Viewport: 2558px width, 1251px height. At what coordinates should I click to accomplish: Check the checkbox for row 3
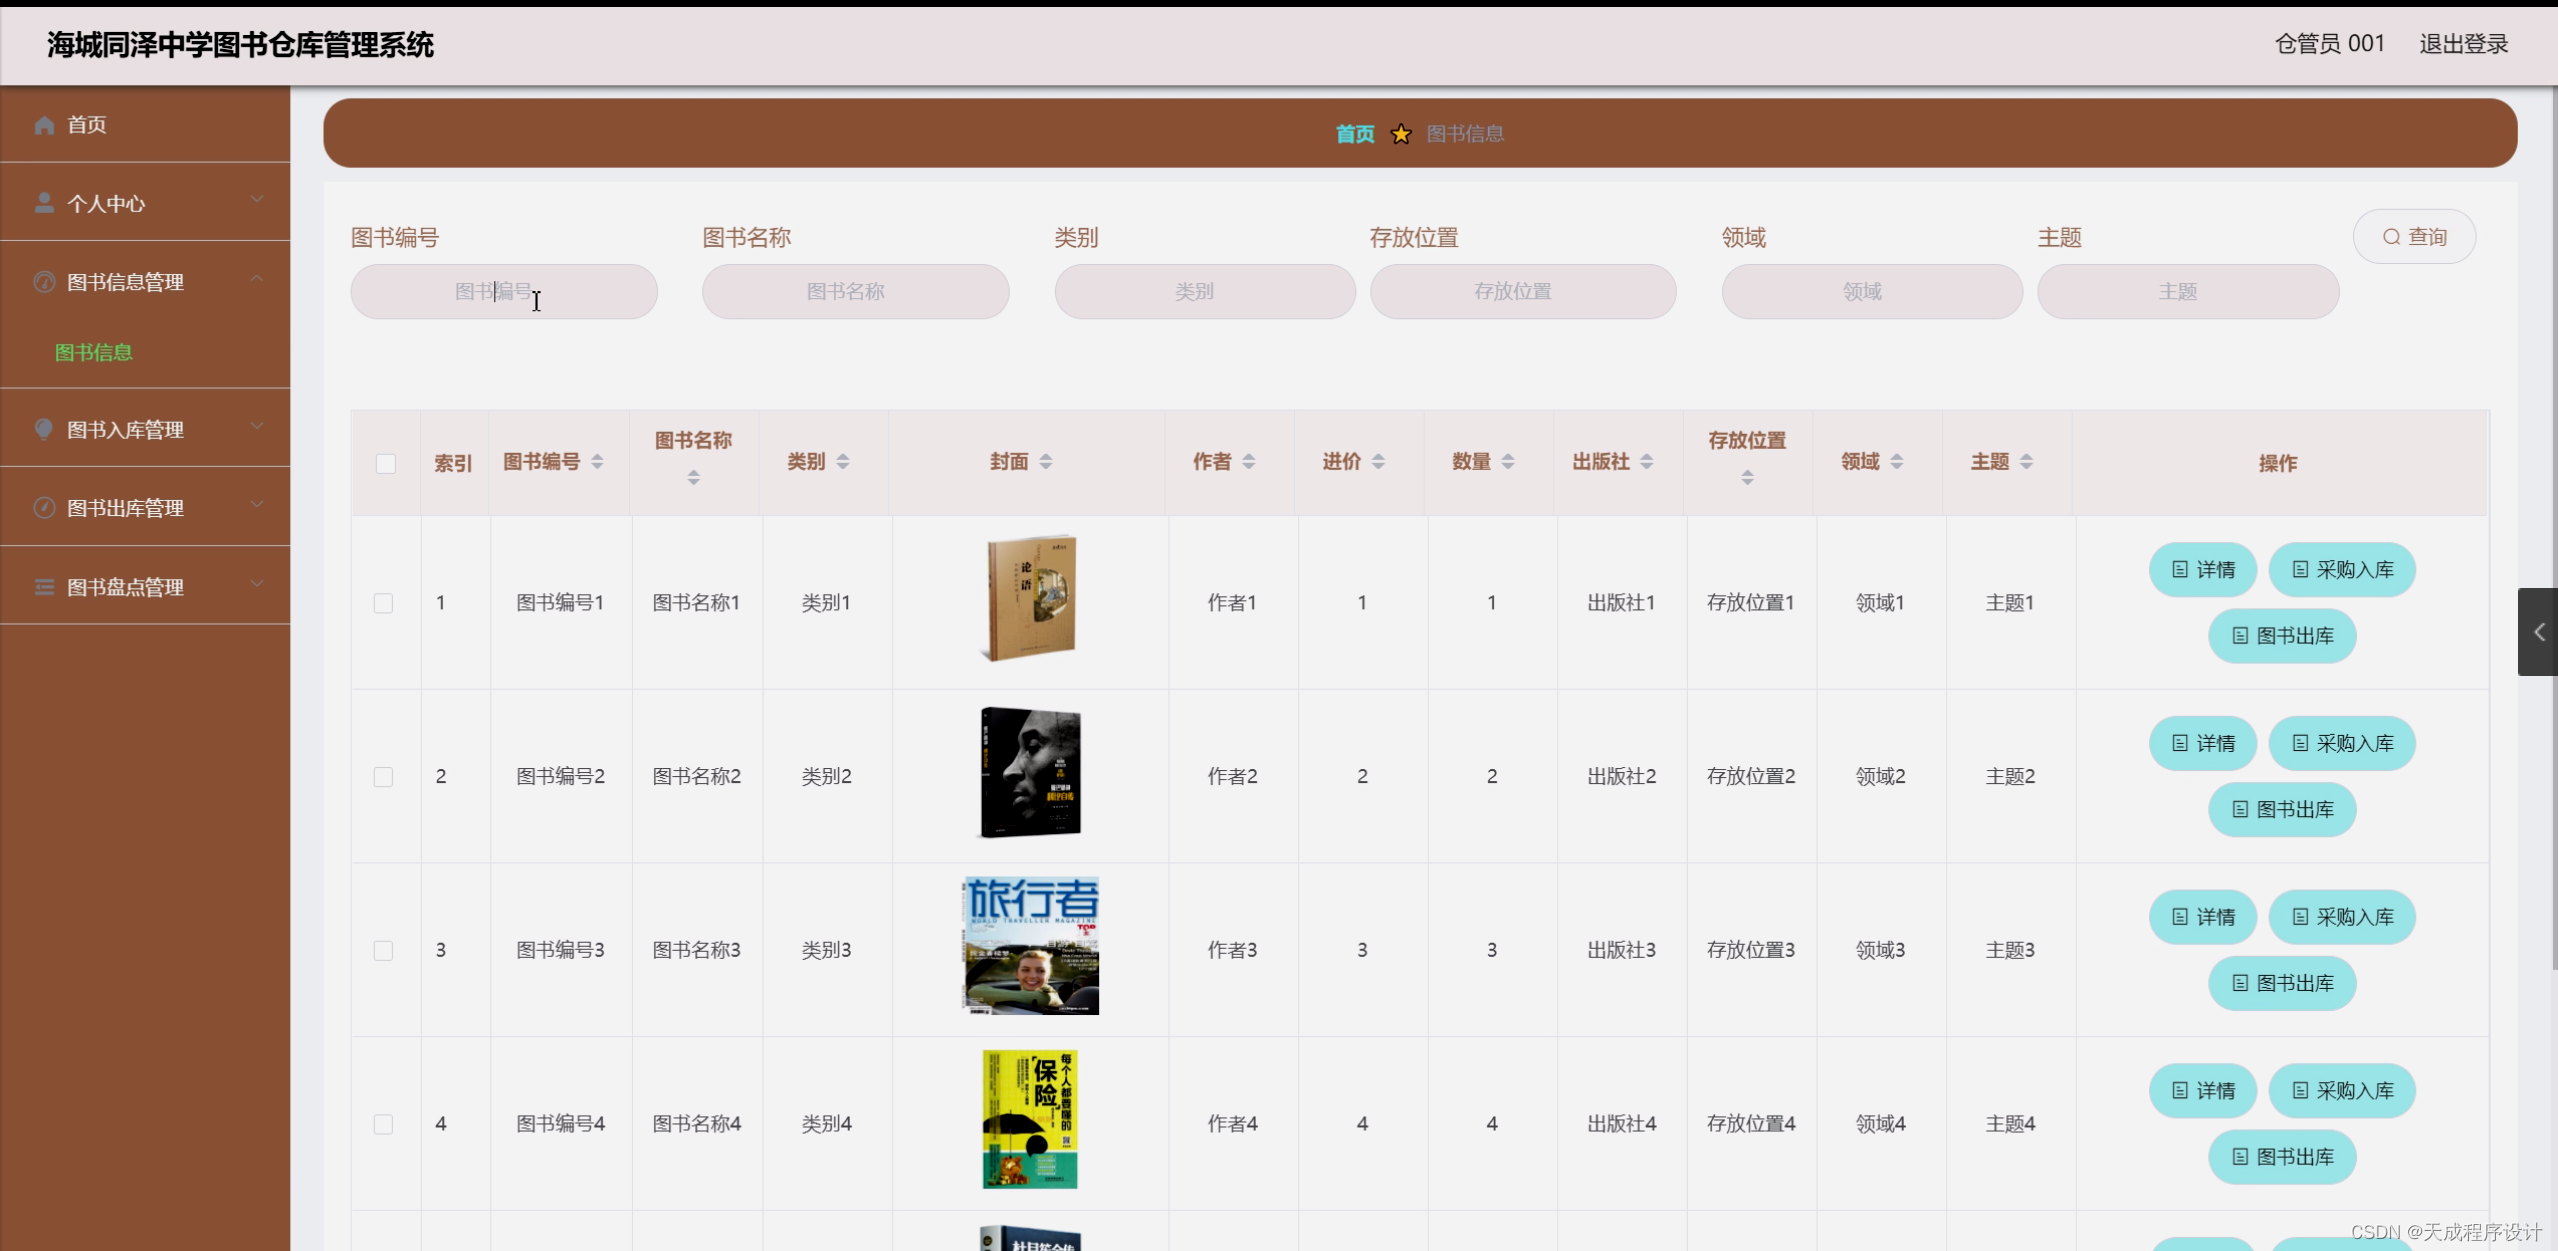click(384, 950)
